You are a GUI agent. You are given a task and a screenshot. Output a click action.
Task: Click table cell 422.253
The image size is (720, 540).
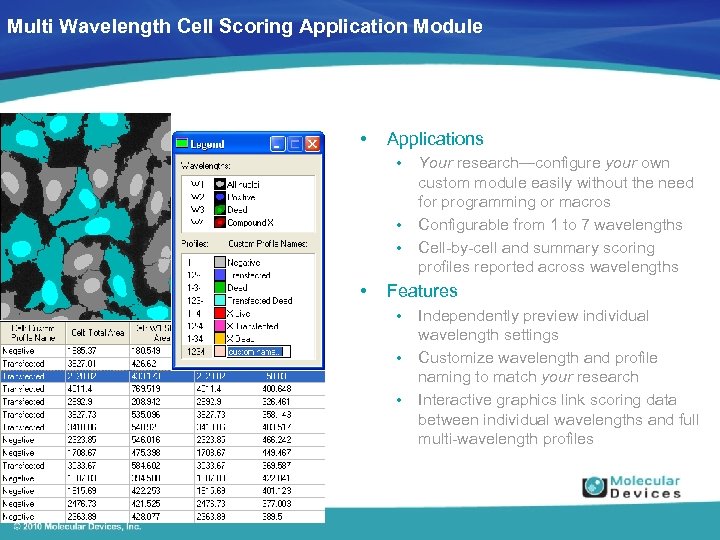coord(146,491)
